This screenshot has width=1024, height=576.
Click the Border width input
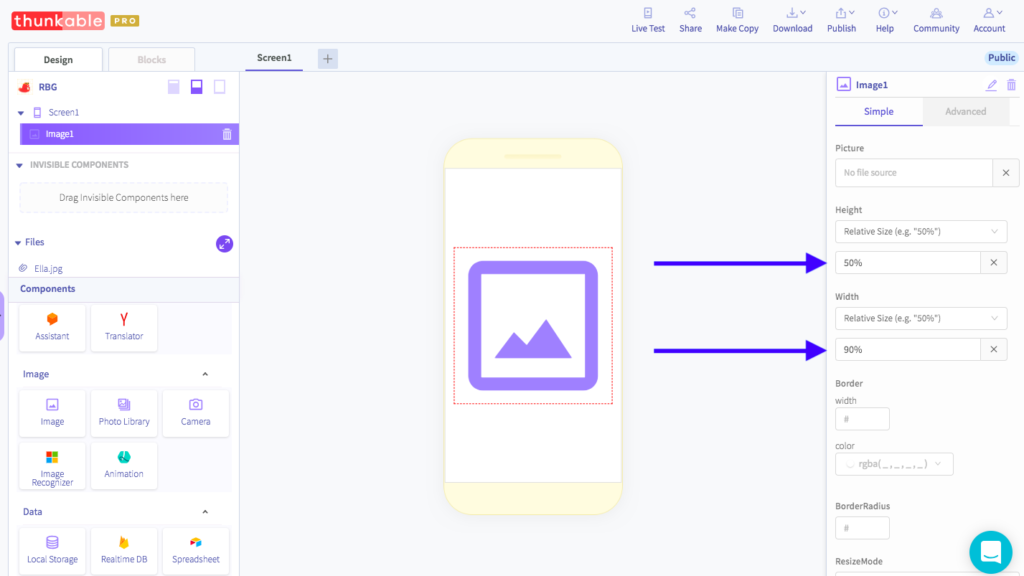(862, 419)
